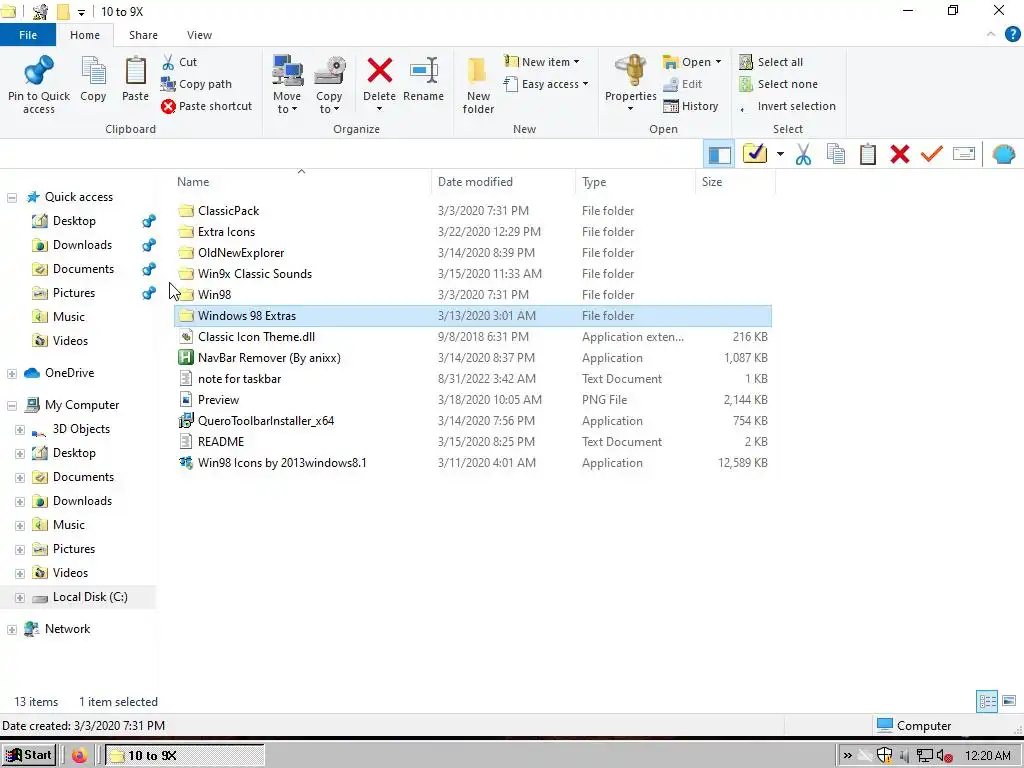
Task: Click Select all in ribbon
Action: coord(771,62)
